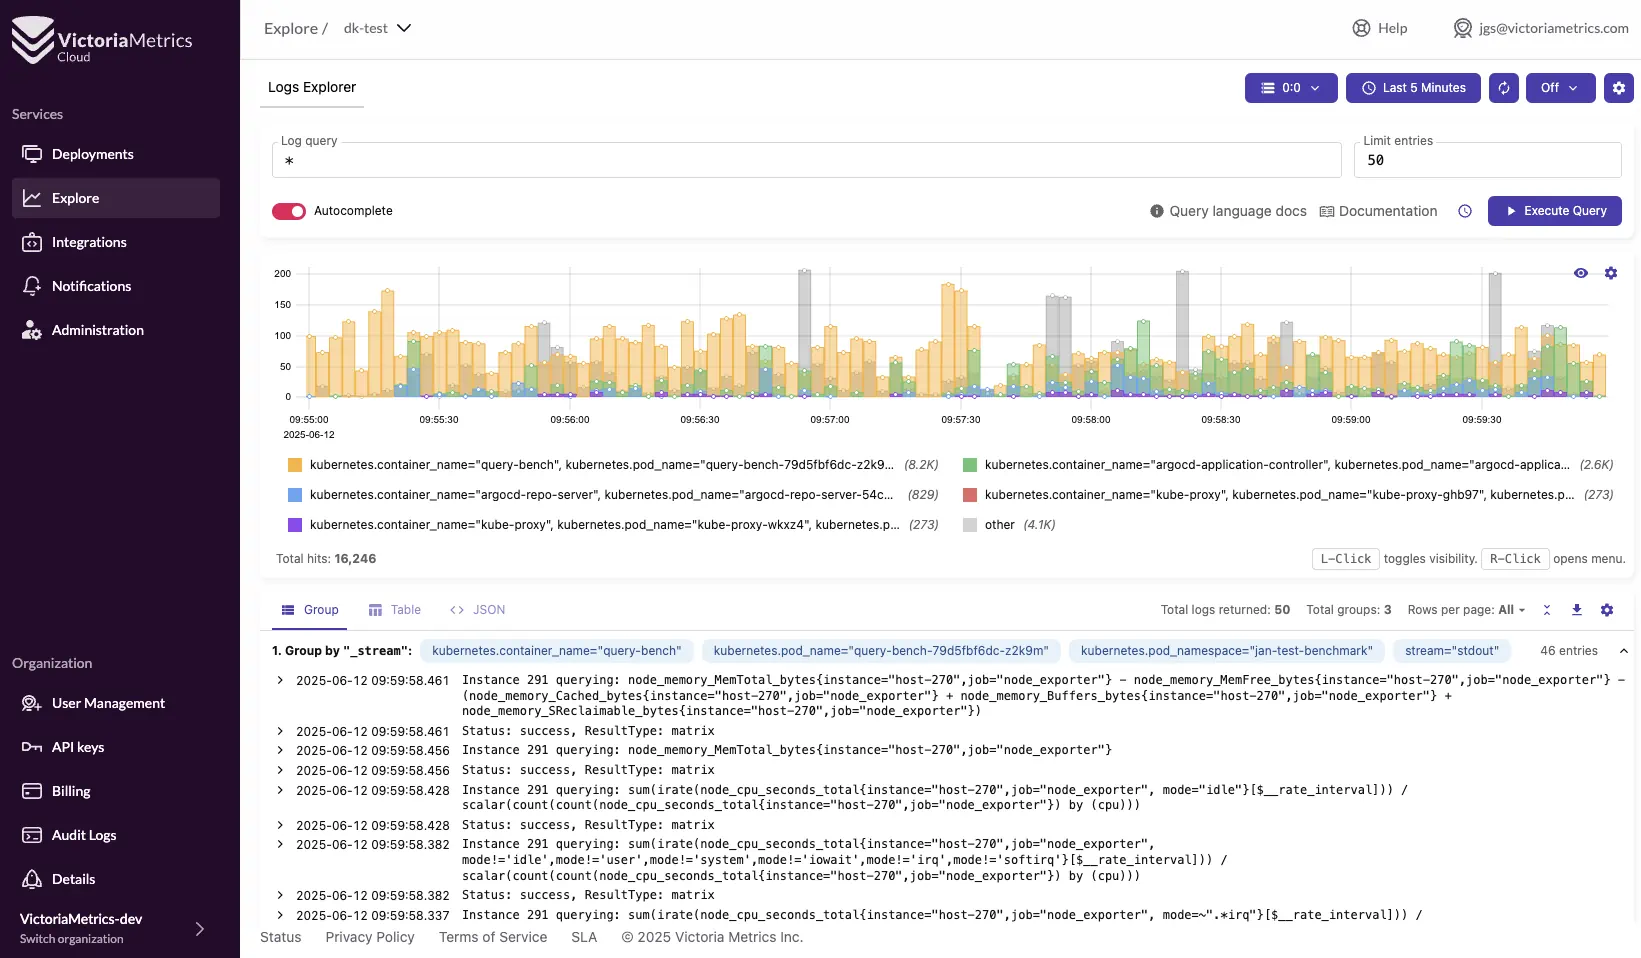This screenshot has width=1641, height=958.
Task: Open the group view settings gear
Action: click(x=1607, y=610)
